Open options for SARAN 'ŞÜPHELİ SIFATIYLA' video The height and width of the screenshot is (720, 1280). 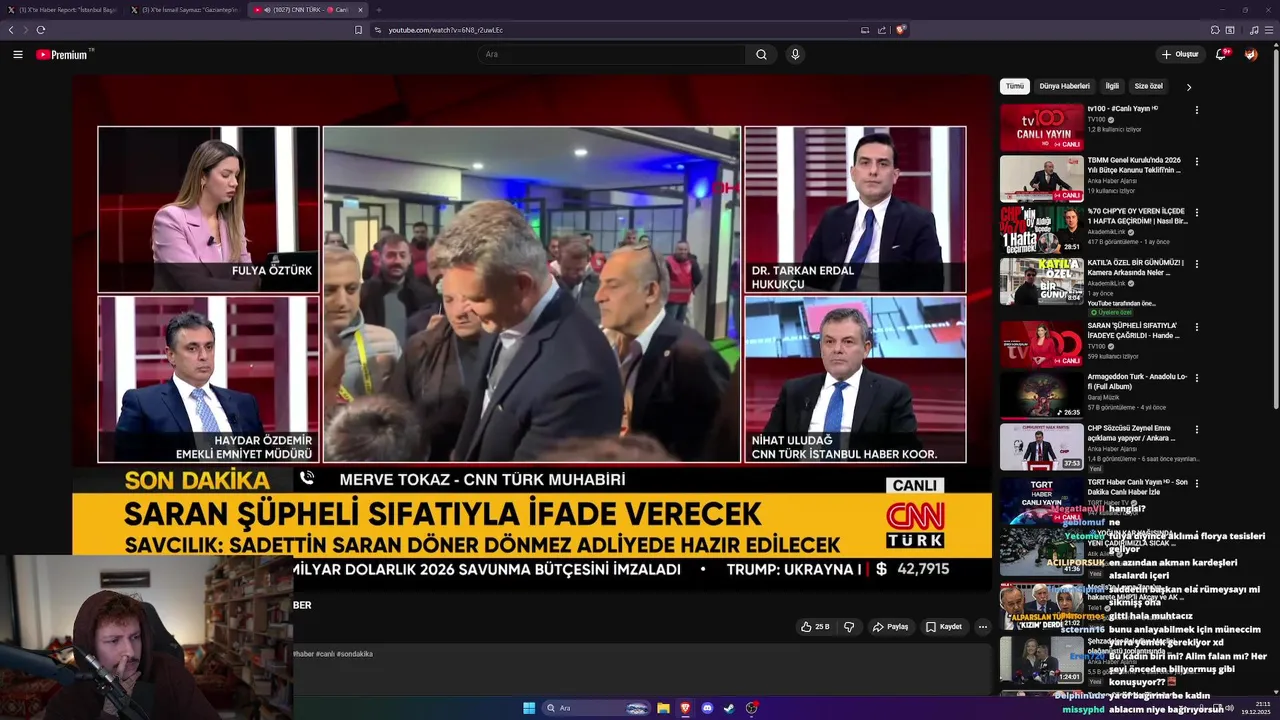tap(1197, 327)
